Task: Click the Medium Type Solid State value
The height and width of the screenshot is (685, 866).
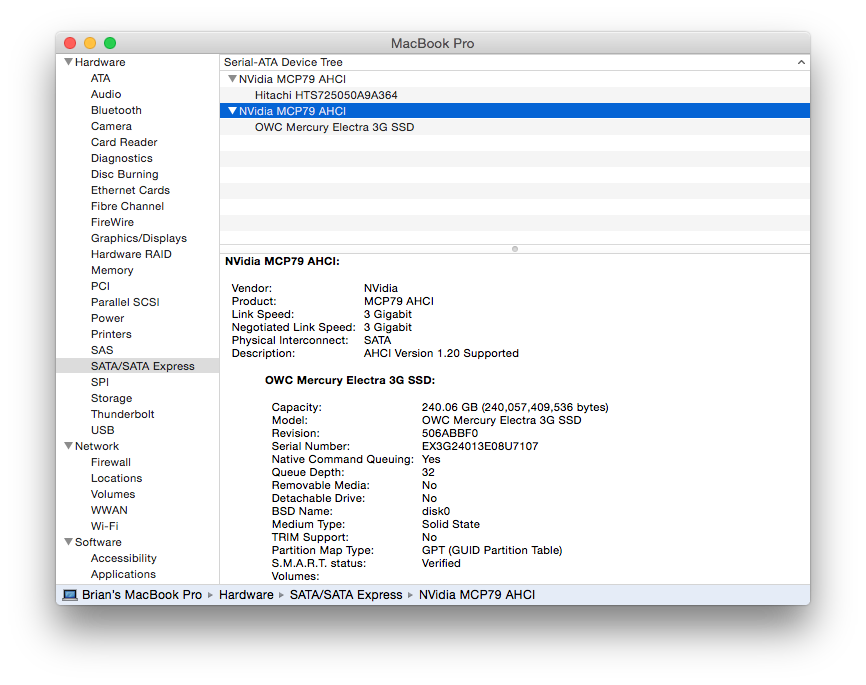Action: coord(451,524)
